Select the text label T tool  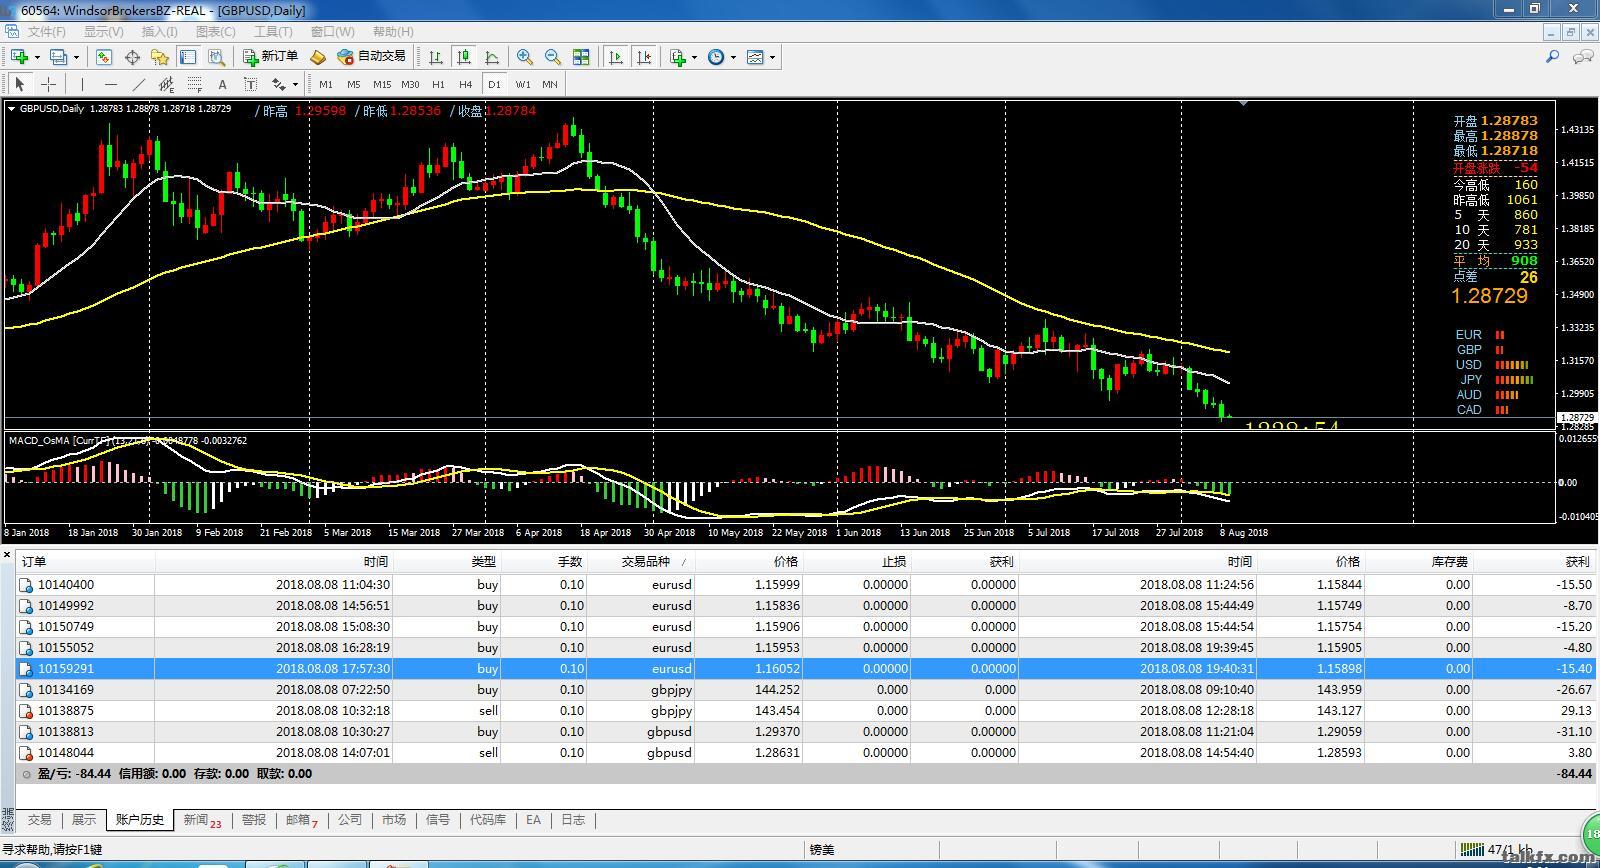(250, 84)
